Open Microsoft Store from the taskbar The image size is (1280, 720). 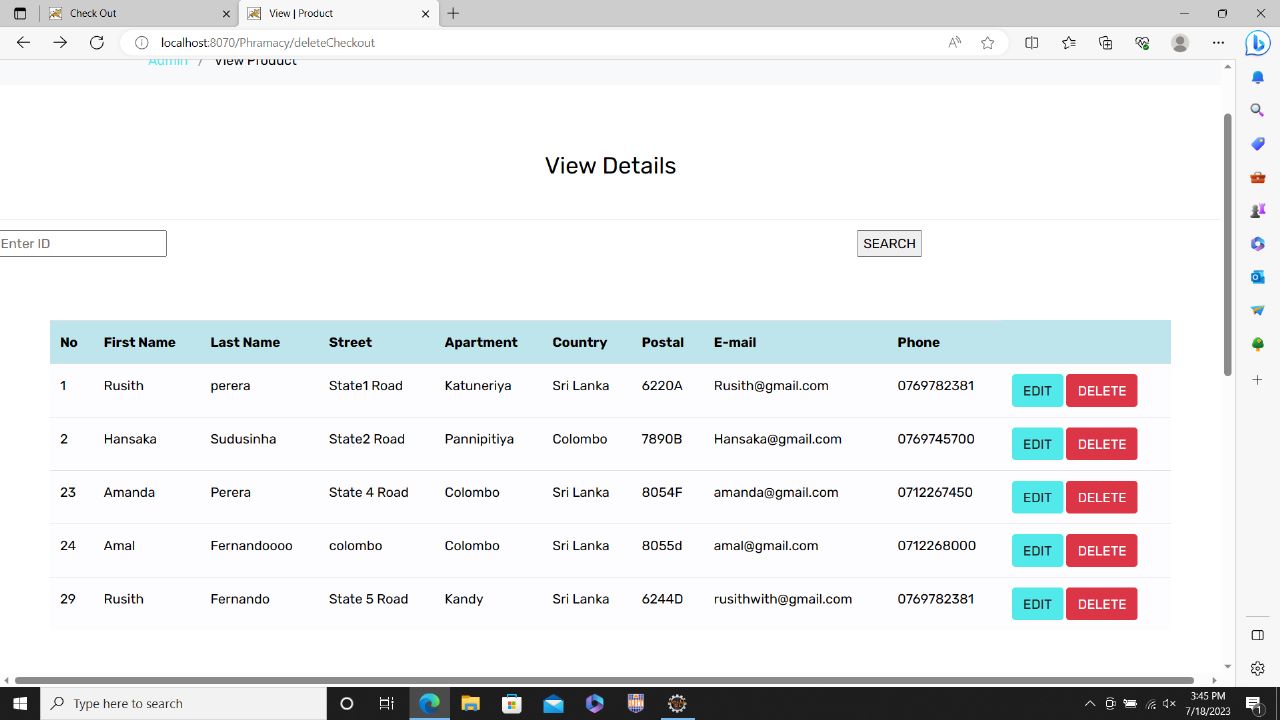tap(511, 703)
